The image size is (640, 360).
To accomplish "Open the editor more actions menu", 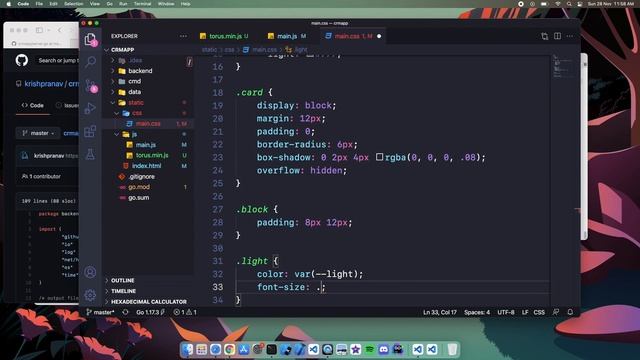I will click(x=570, y=36).
